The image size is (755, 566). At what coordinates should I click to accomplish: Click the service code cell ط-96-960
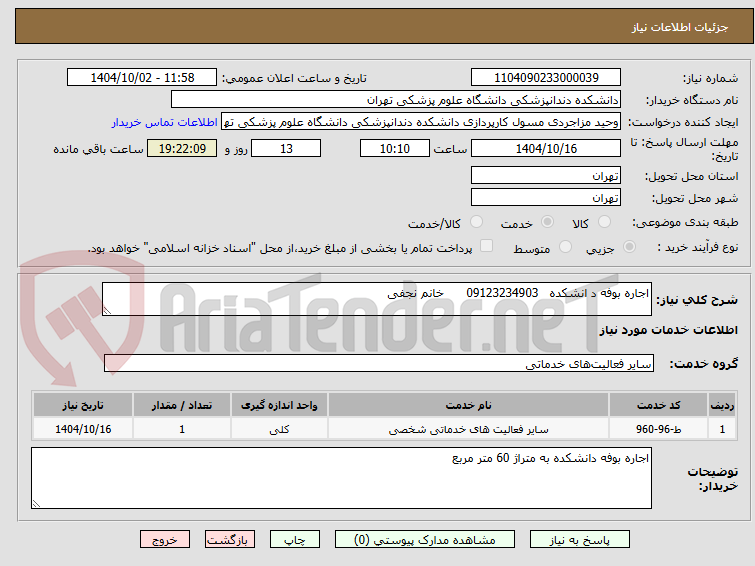[658, 429]
